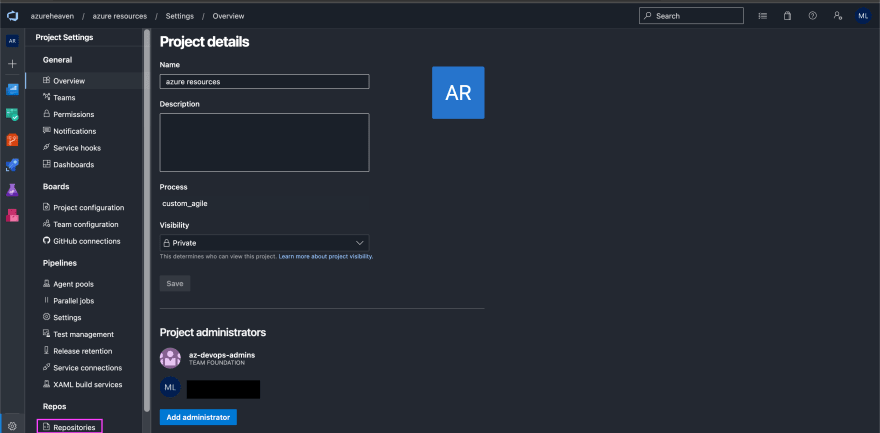This screenshot has height=433, width=880.
Task: Open Artifacts pink icon in left rail
Action: point(12,215)
